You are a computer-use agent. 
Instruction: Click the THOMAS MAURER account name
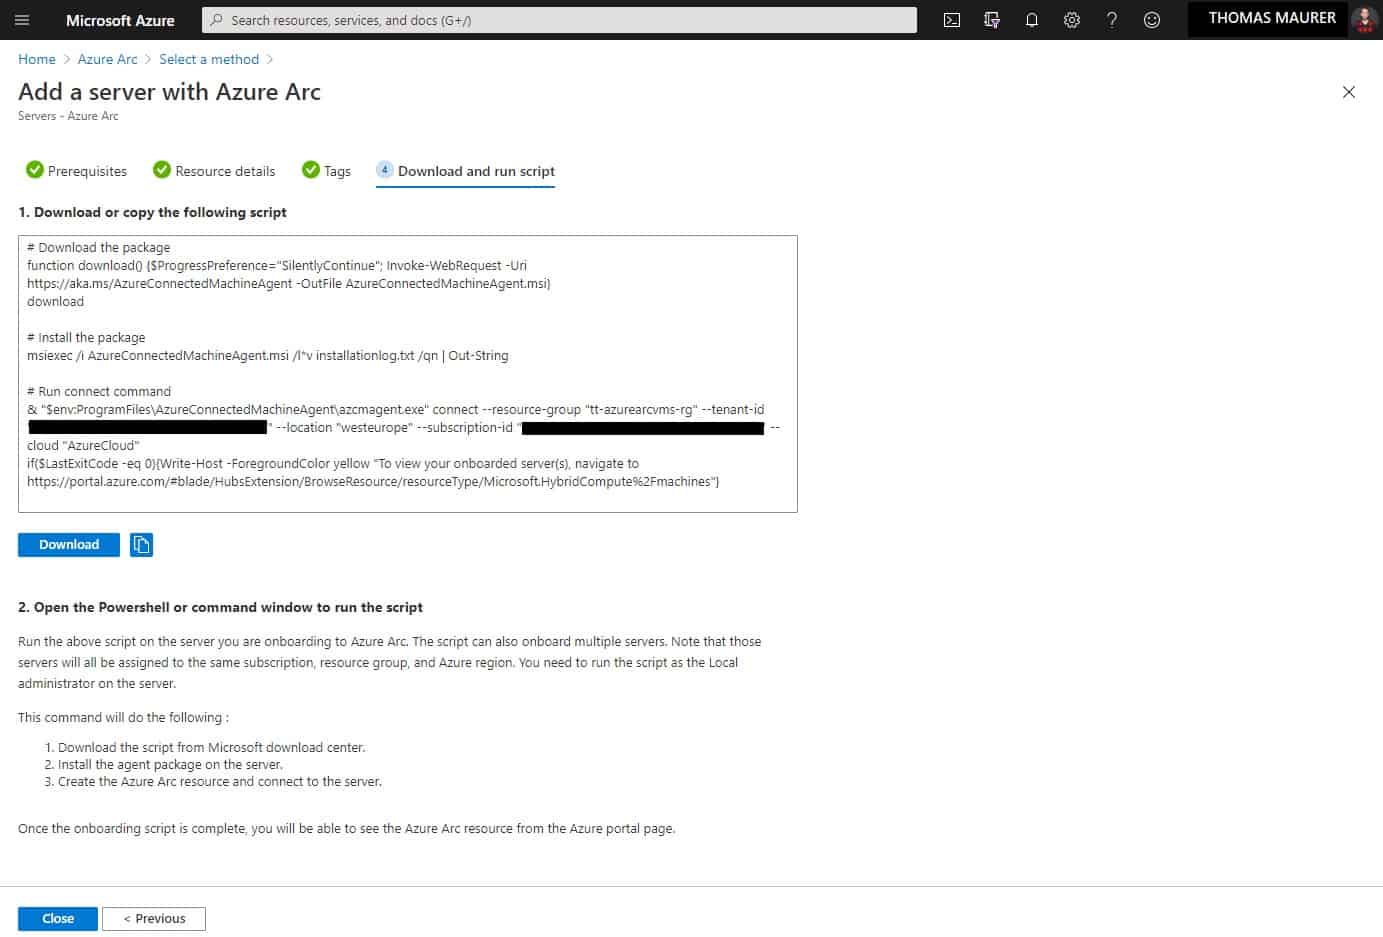[x=1272, y=18]
